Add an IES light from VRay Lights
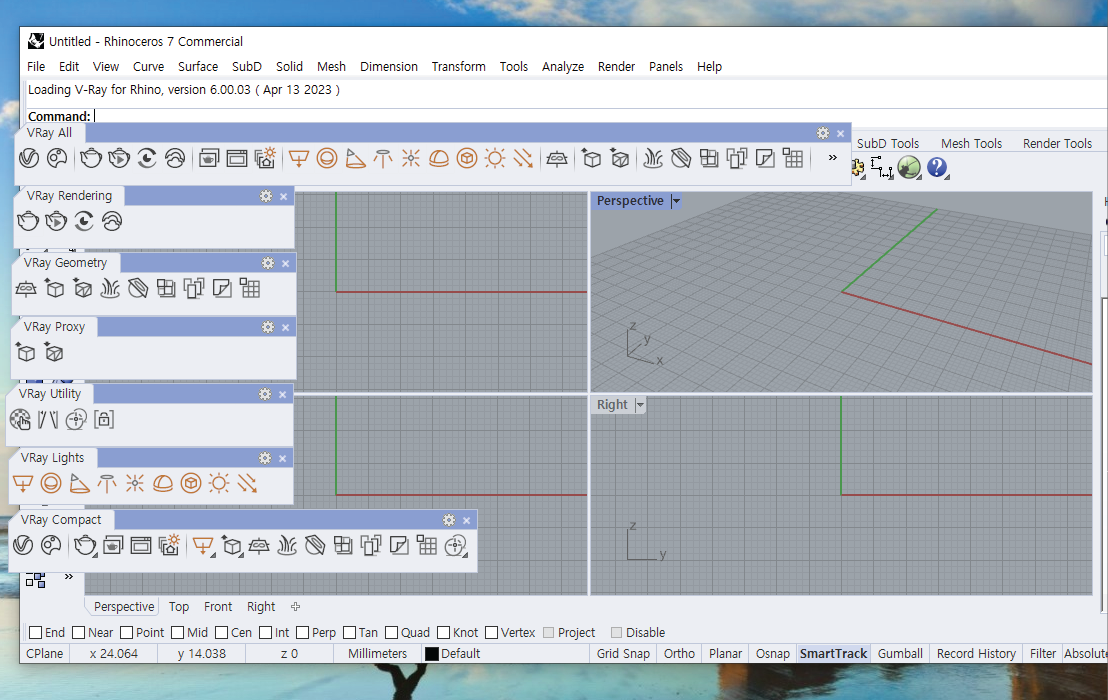1108x700 pixels. tap(107, 483)
